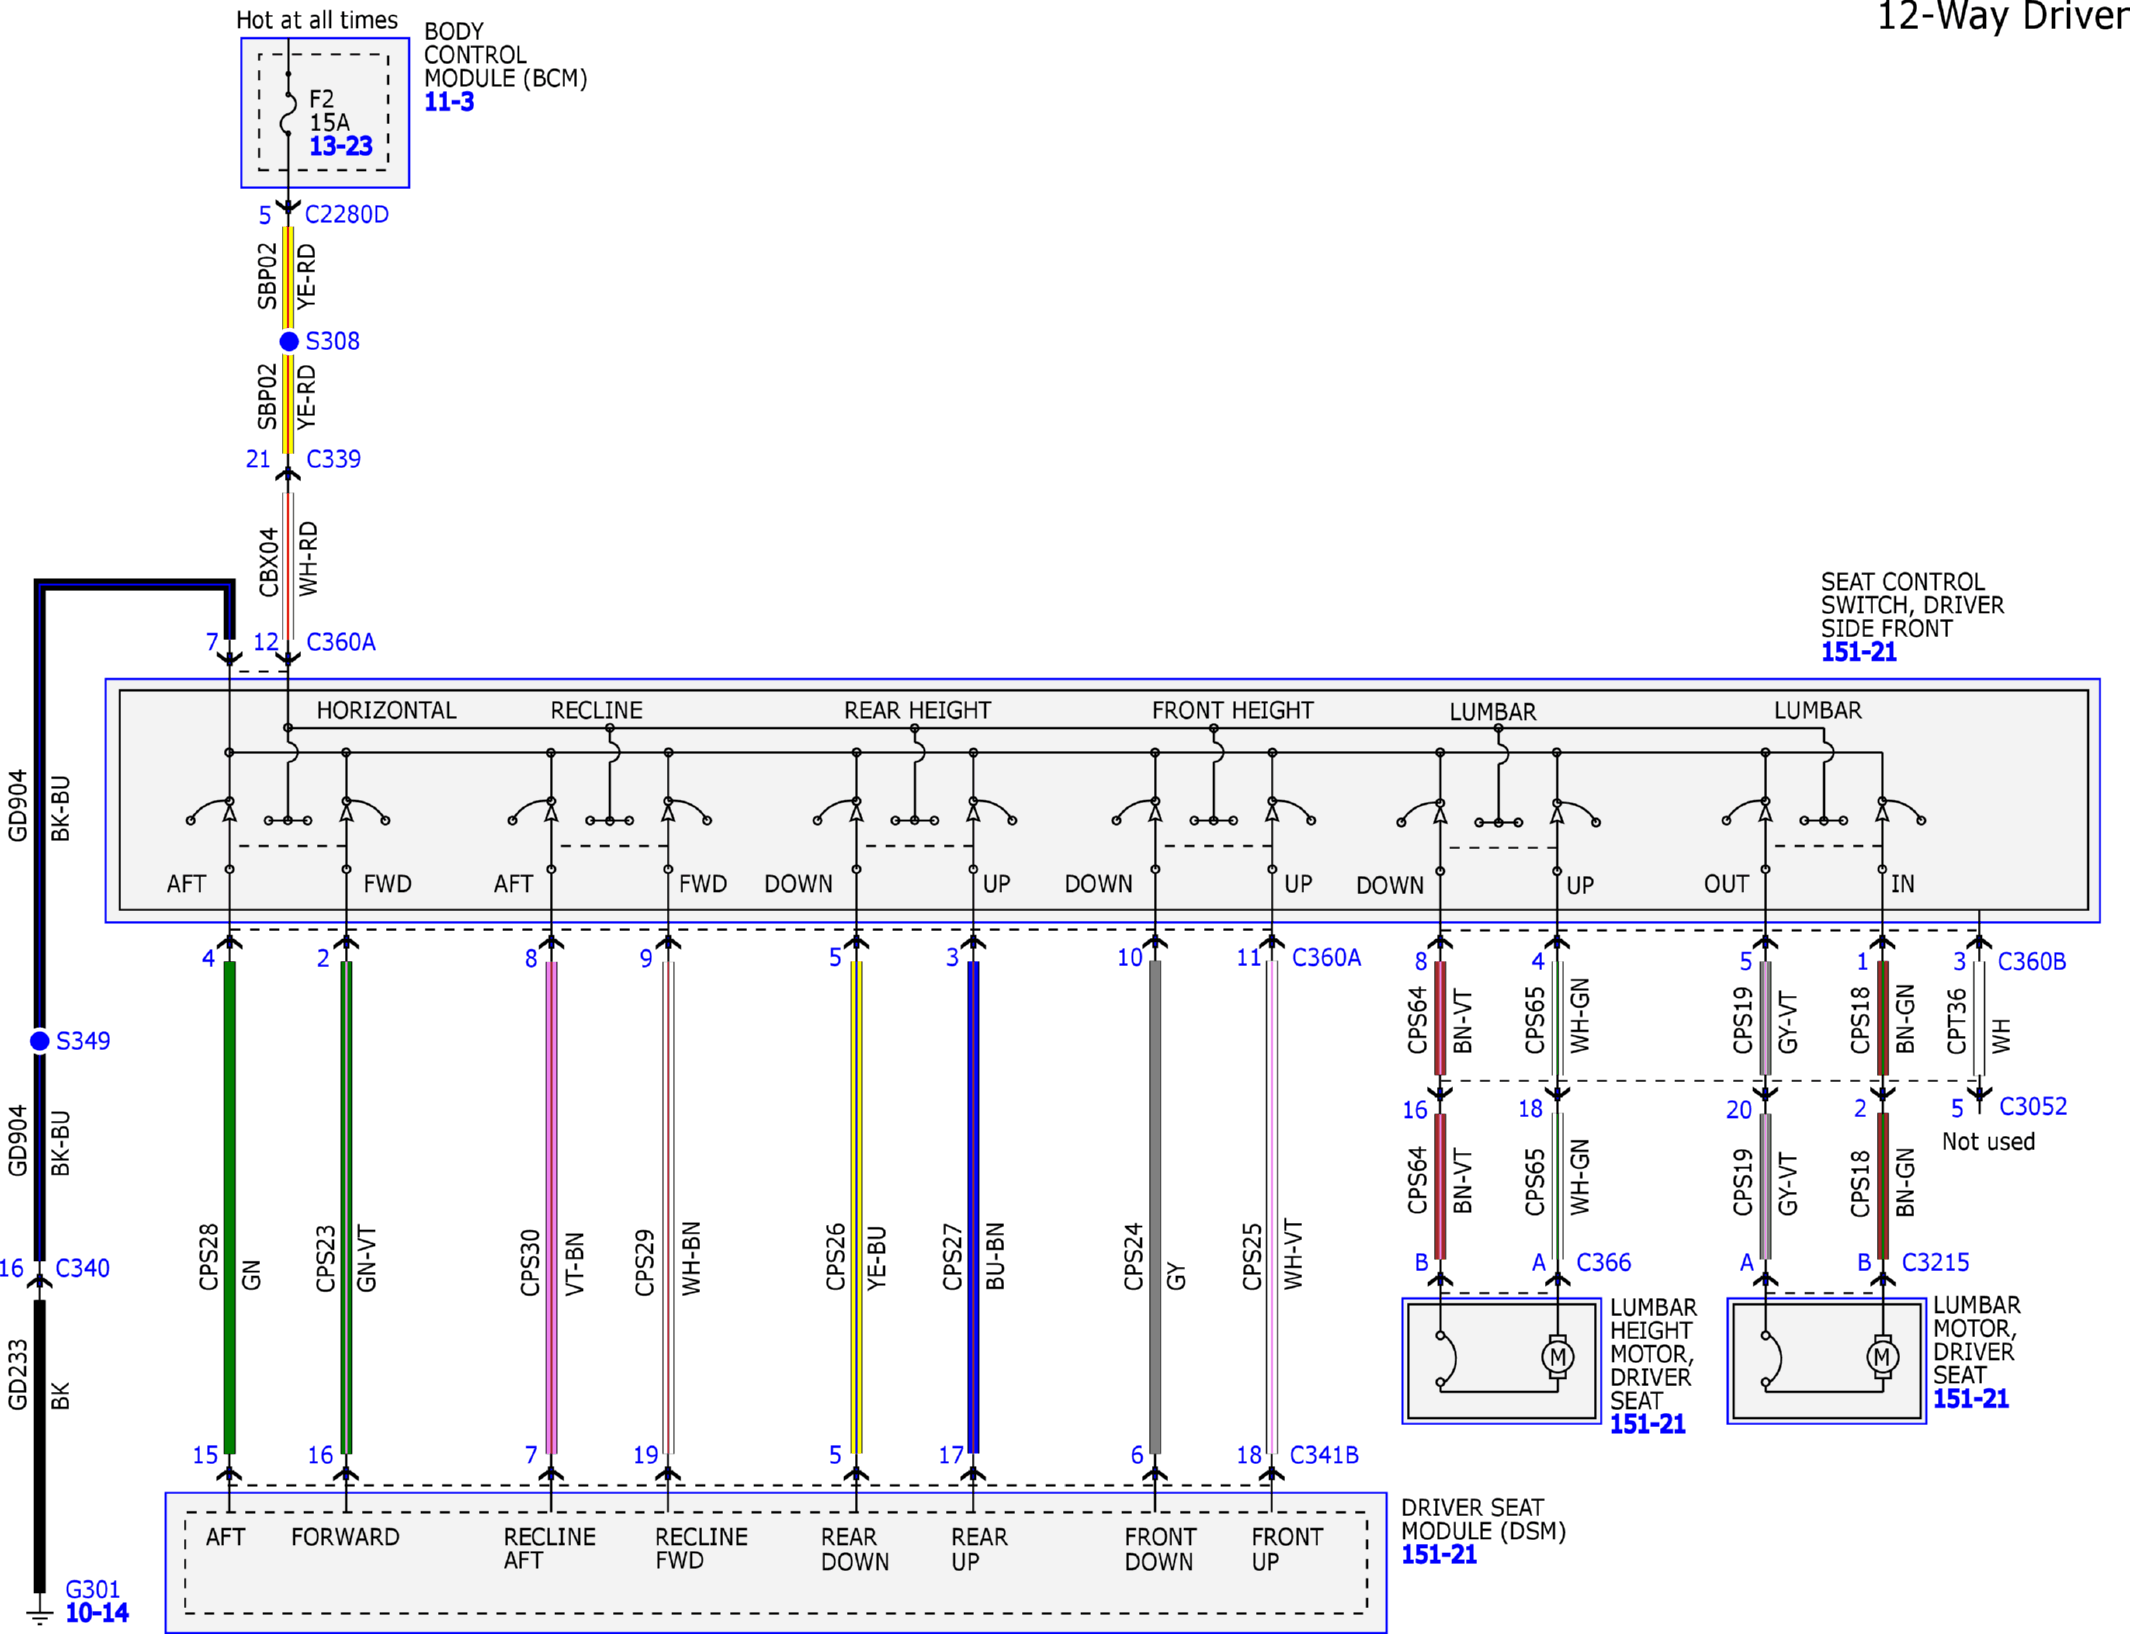Click the FRONT DOWN module pin label
Viewport: 2130px width, 1634px height.
click(1160, 1549)
